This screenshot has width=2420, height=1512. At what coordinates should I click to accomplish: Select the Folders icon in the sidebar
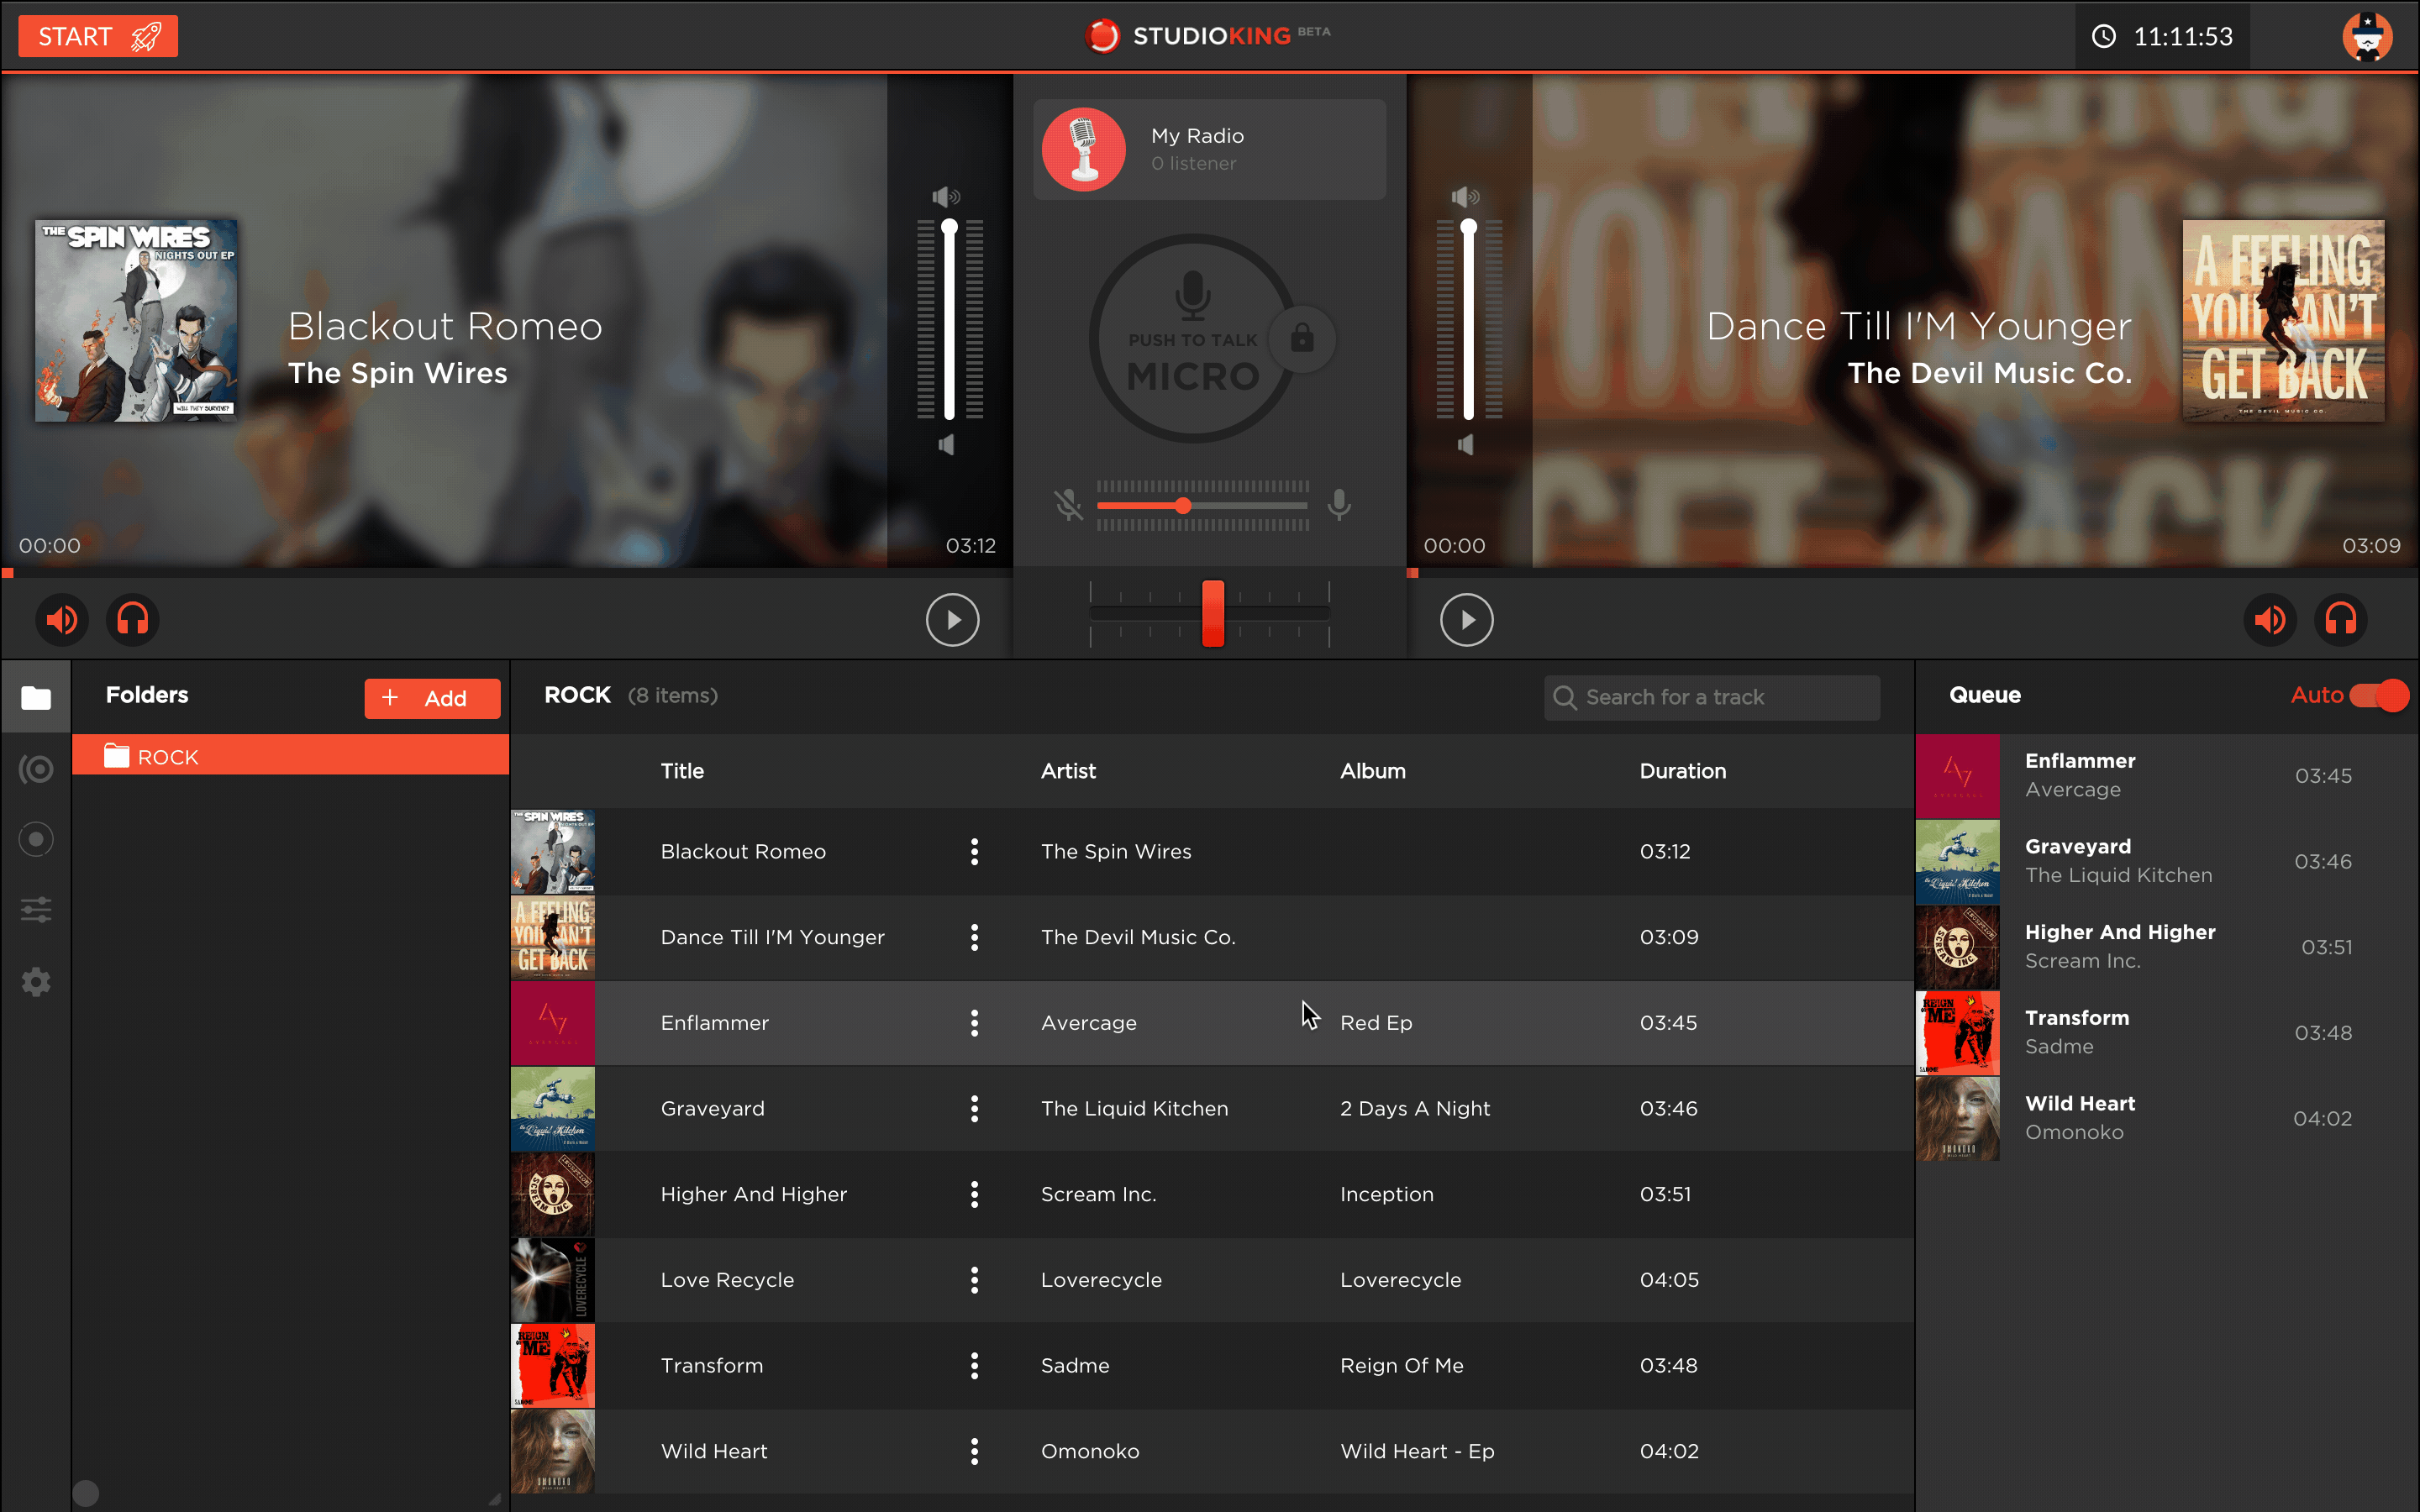36,697
